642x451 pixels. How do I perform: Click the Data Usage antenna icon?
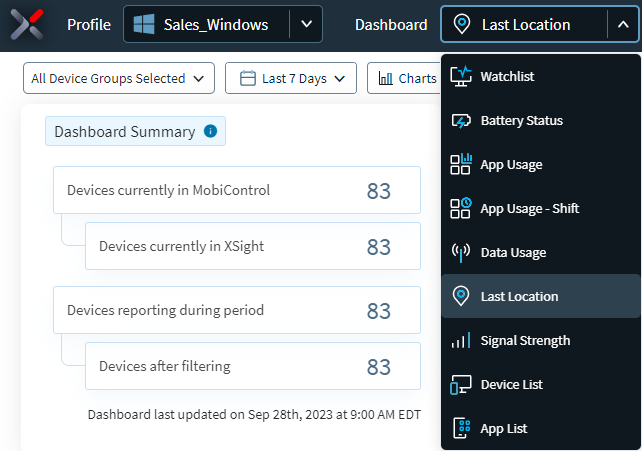click(x=461, y=253)
